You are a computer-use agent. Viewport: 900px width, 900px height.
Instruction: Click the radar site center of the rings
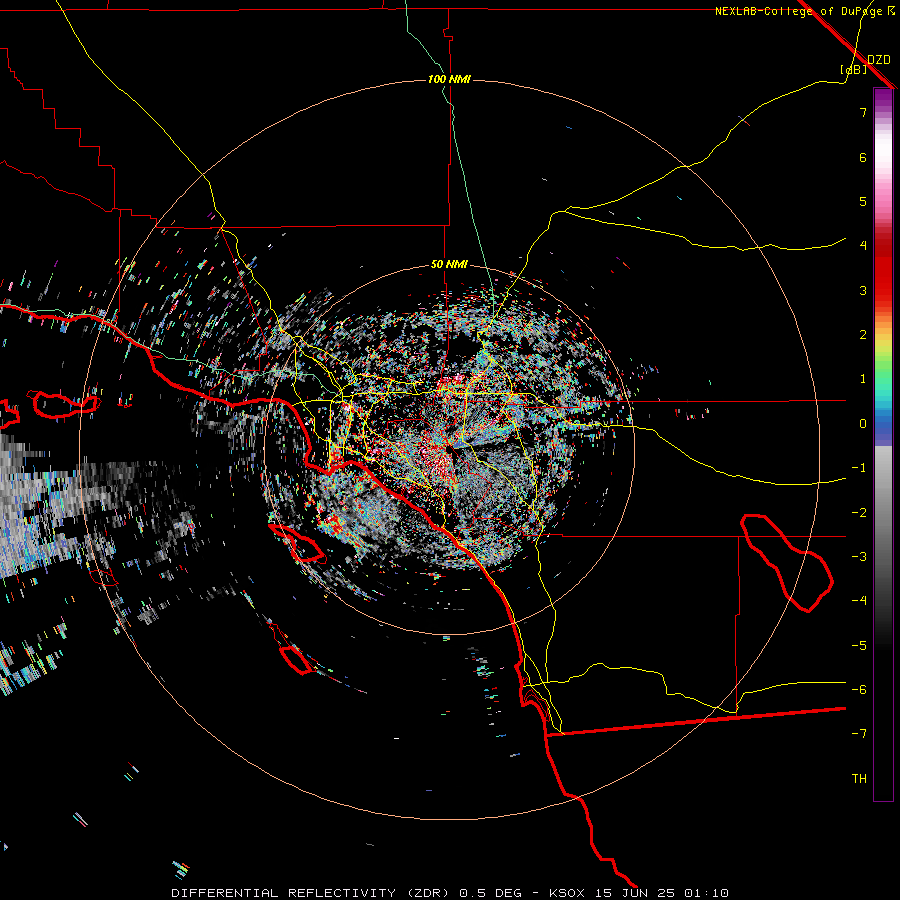point(449,450)
